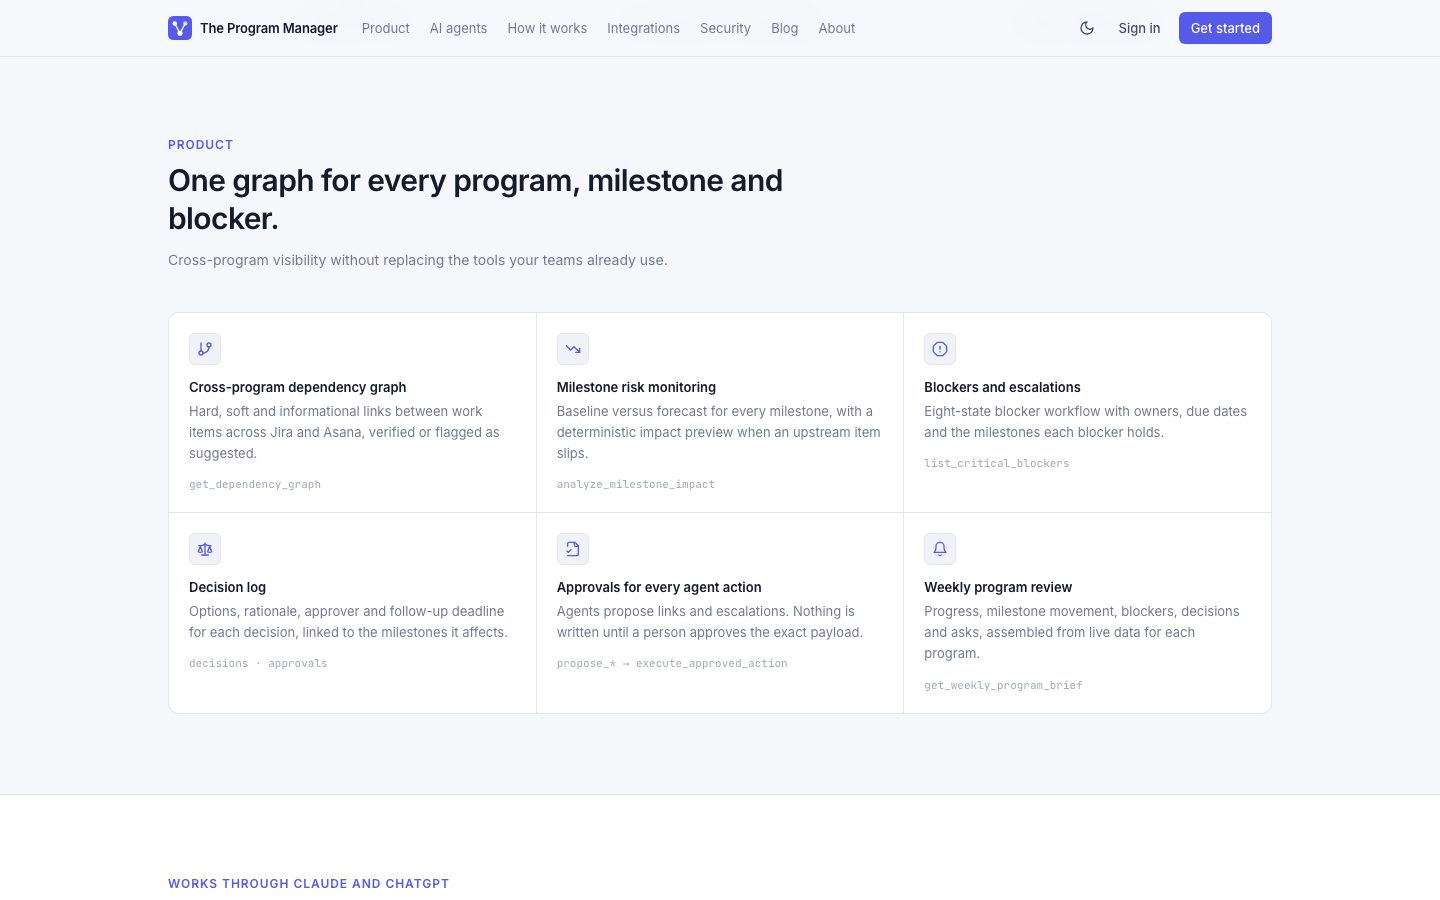1440x900 pixels.
Task: Click the Sign in link
Action: (x=1139, y=28)
